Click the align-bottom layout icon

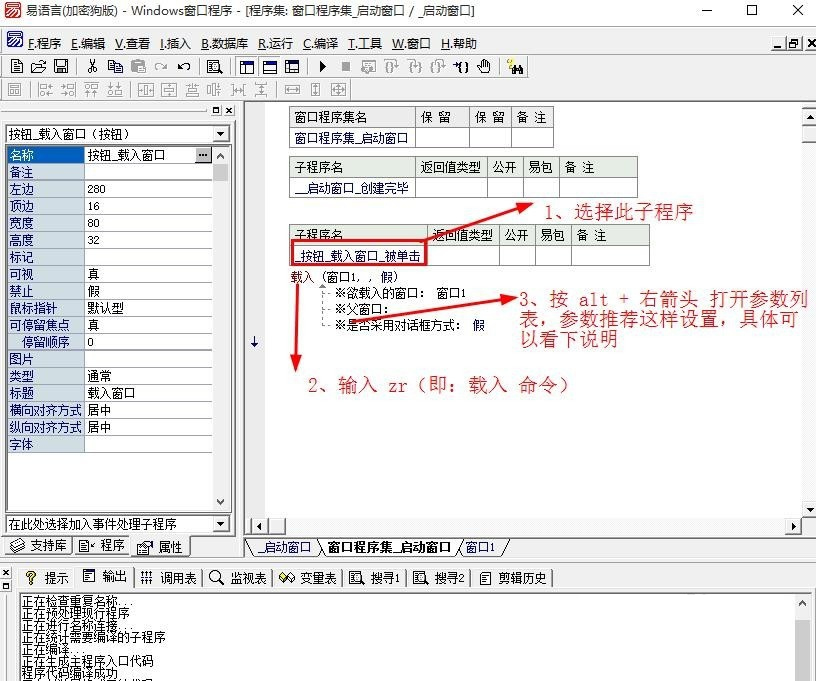click(114, 90)
